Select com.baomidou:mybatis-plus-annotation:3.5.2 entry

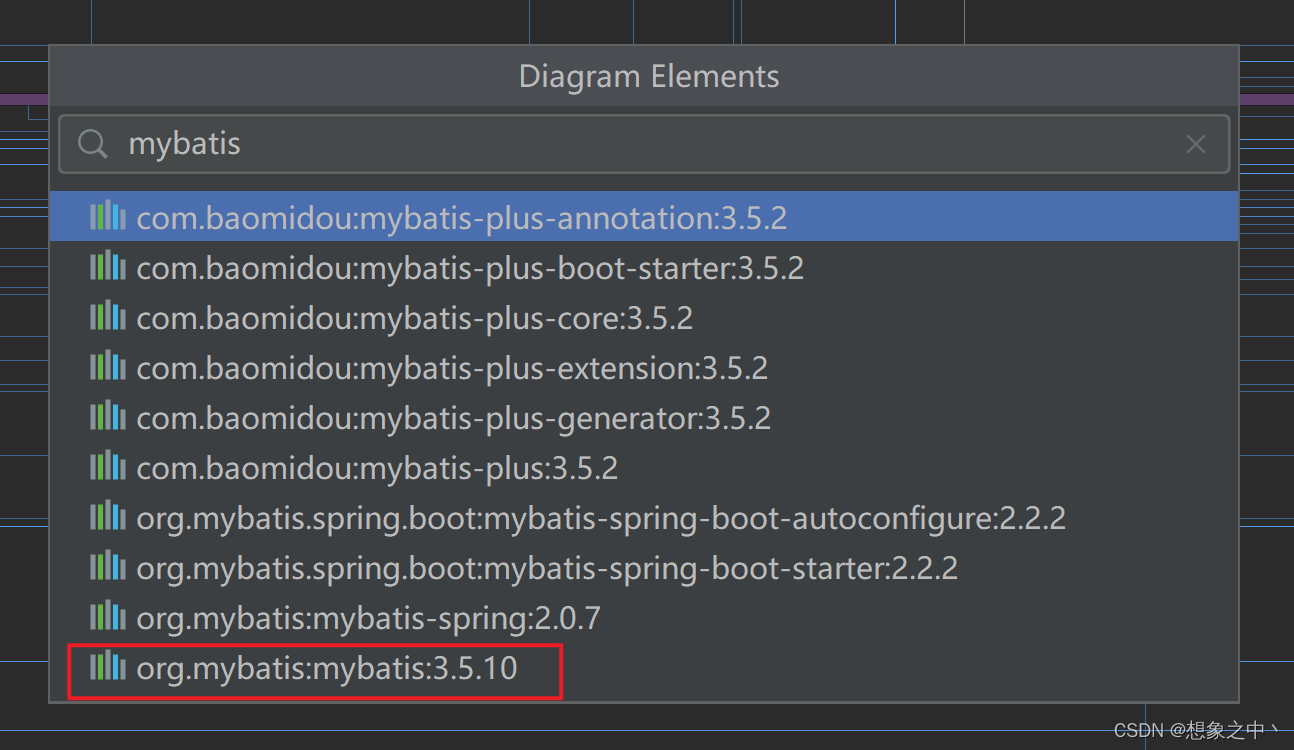[x=644, y=217]
